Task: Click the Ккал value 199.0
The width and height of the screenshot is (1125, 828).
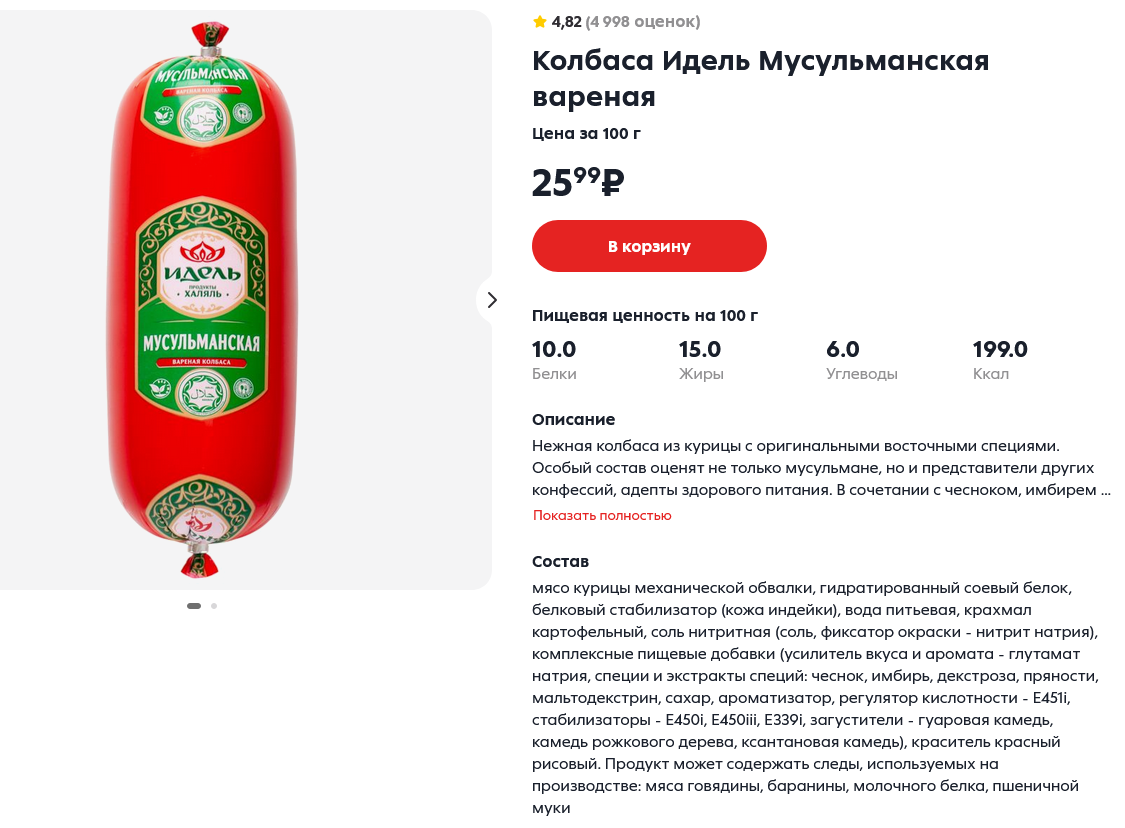Action: (1000, 350)
